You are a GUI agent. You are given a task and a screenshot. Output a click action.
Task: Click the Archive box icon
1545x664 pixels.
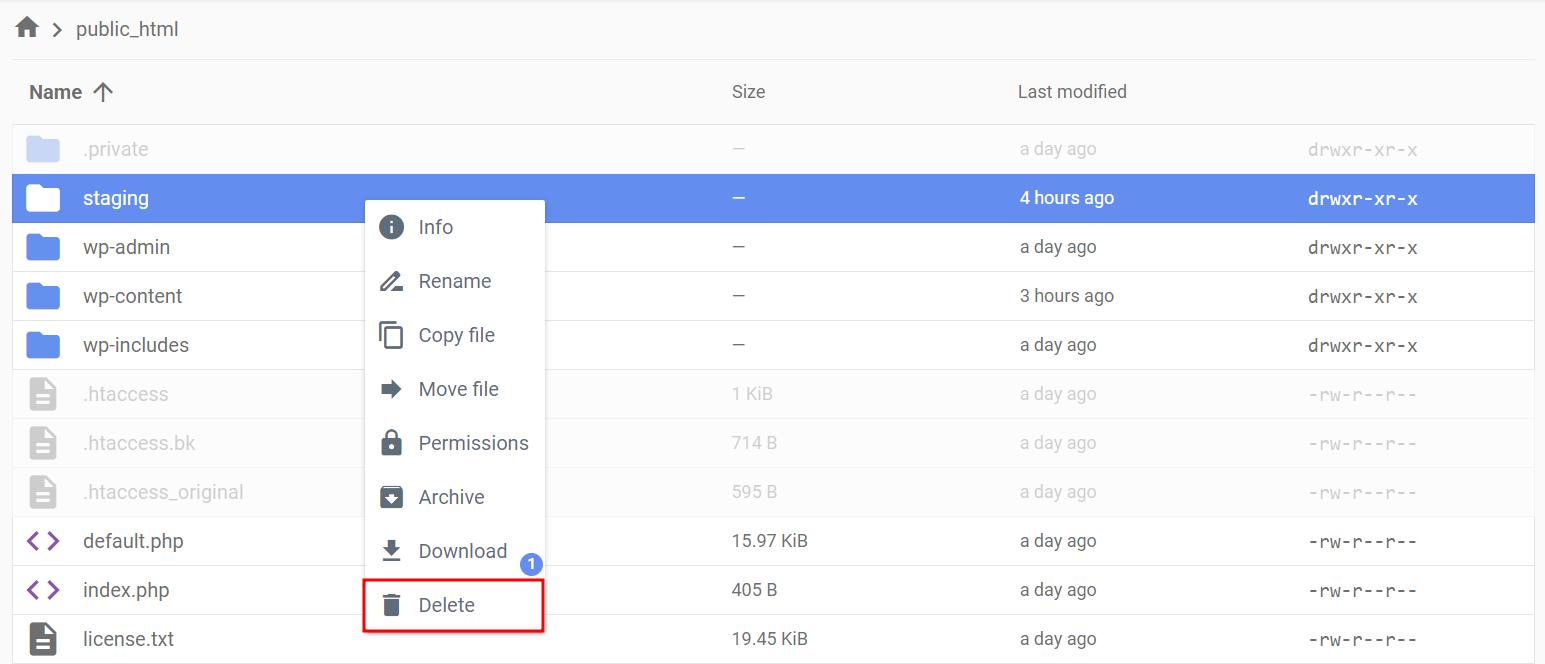pyautogui.click(x=392, y=497)
